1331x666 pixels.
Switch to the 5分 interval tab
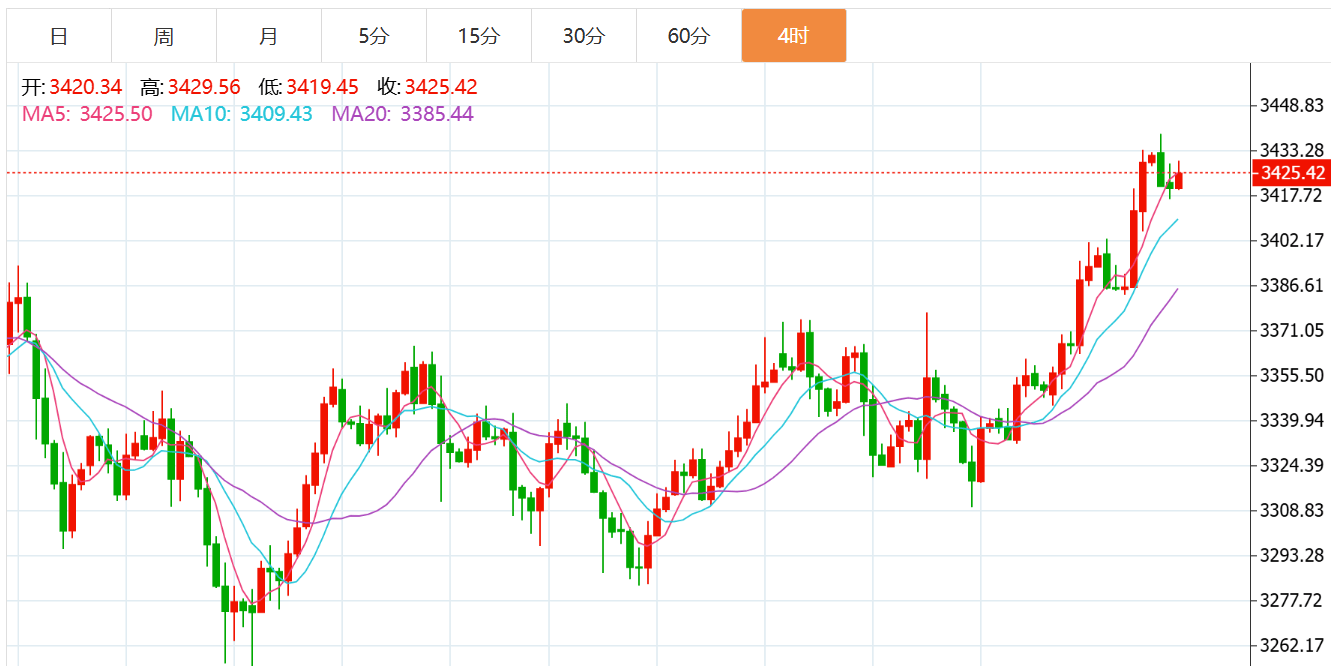point(374,37)
